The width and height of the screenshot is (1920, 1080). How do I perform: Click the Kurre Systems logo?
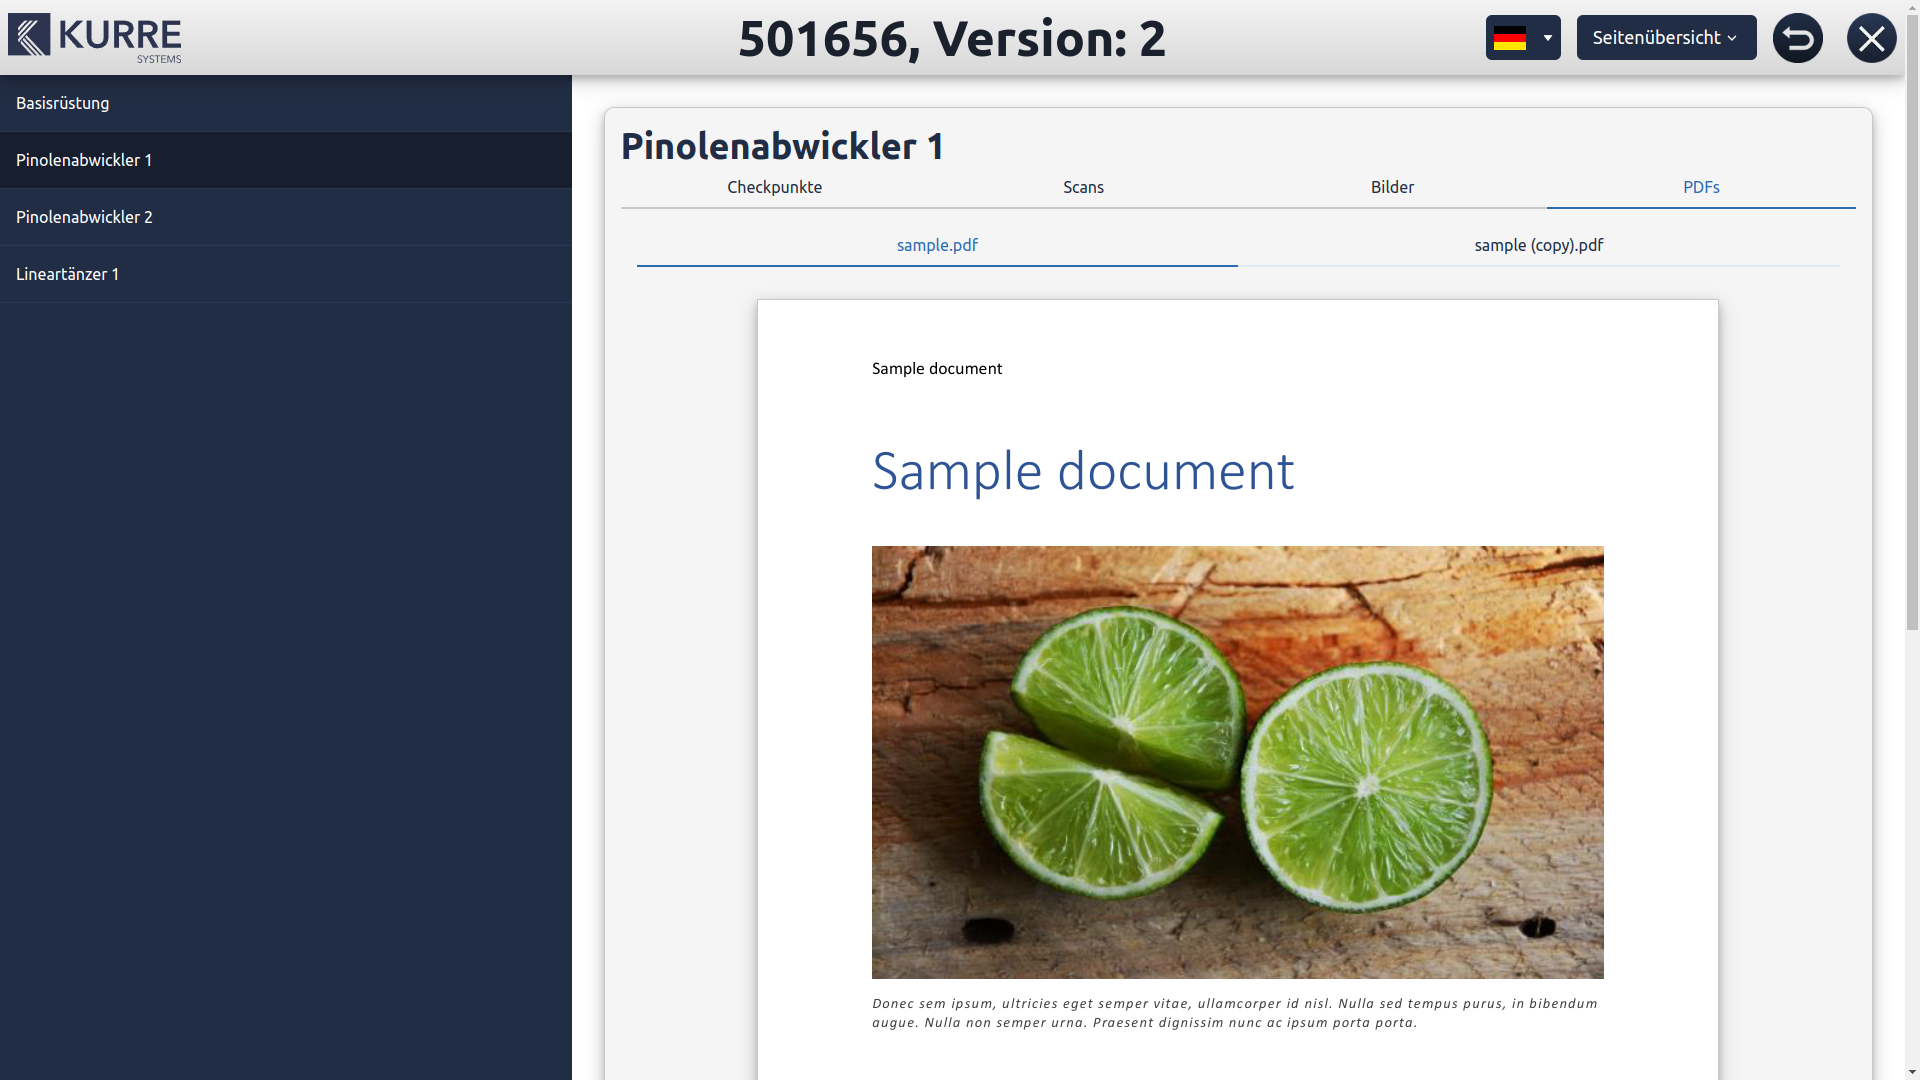coord(95,38)
